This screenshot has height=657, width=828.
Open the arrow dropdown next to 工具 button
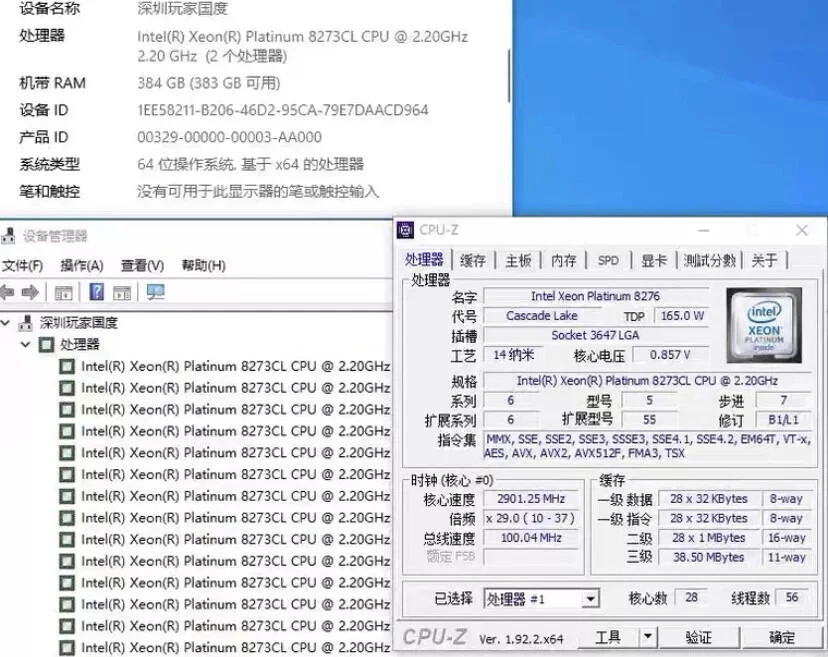point(648,637)
